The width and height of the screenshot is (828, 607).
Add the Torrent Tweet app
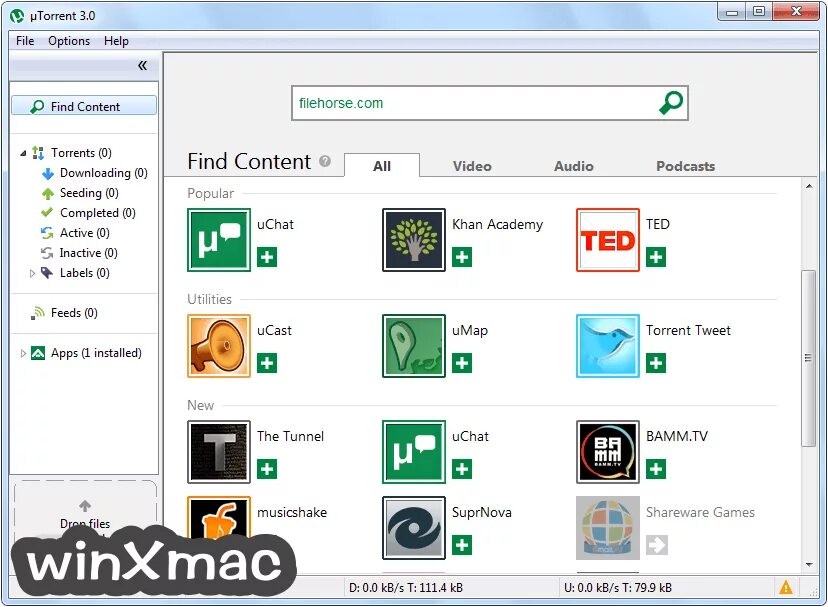[656, 363]
